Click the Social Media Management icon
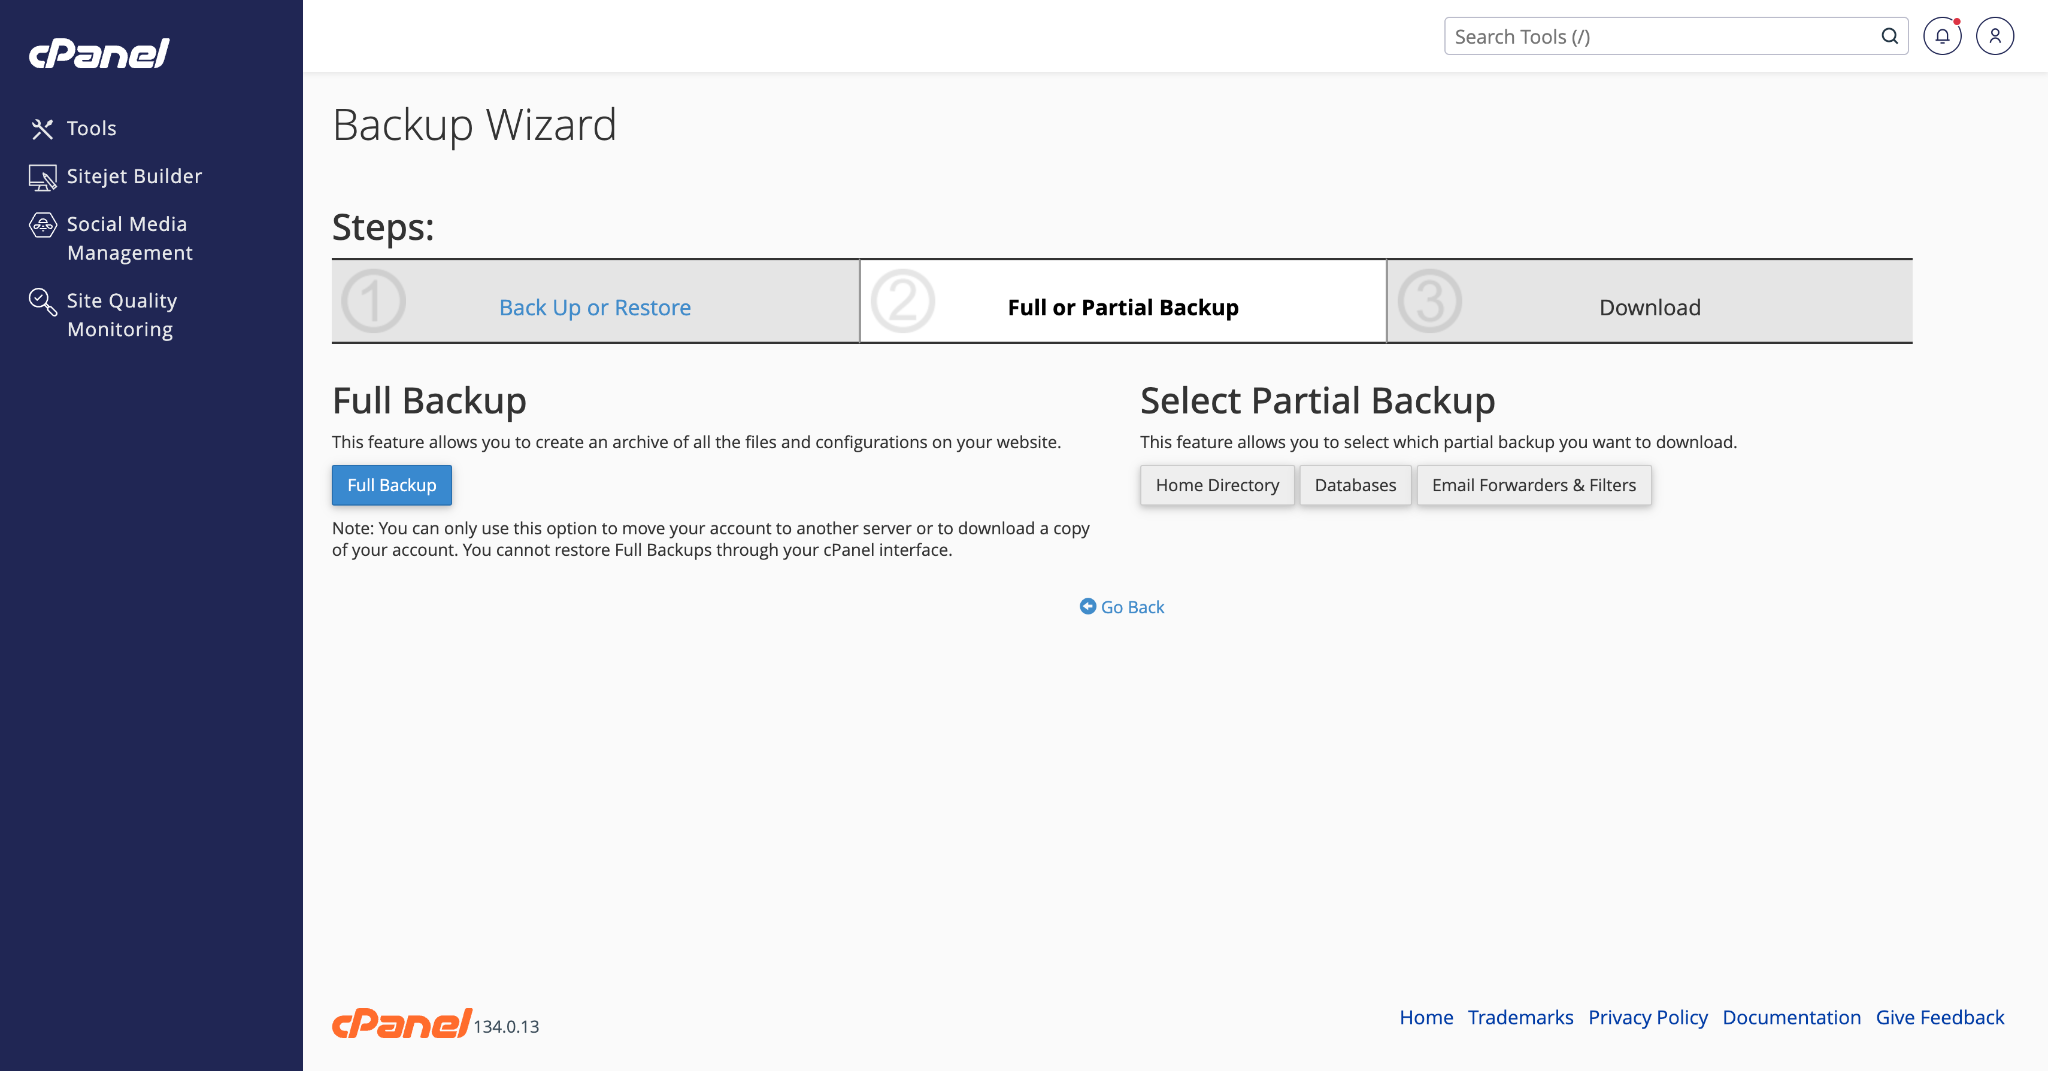The width and height of the screenshot is (2048, 1071). coord(42,225)
